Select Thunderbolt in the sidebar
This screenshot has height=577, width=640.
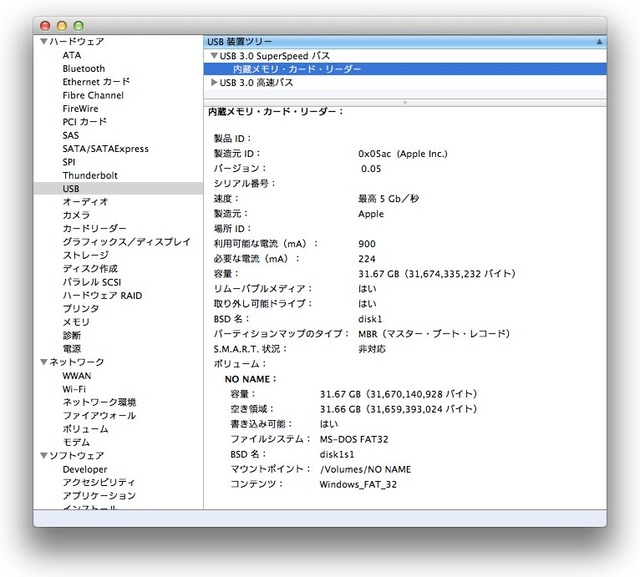coord(90,175)
